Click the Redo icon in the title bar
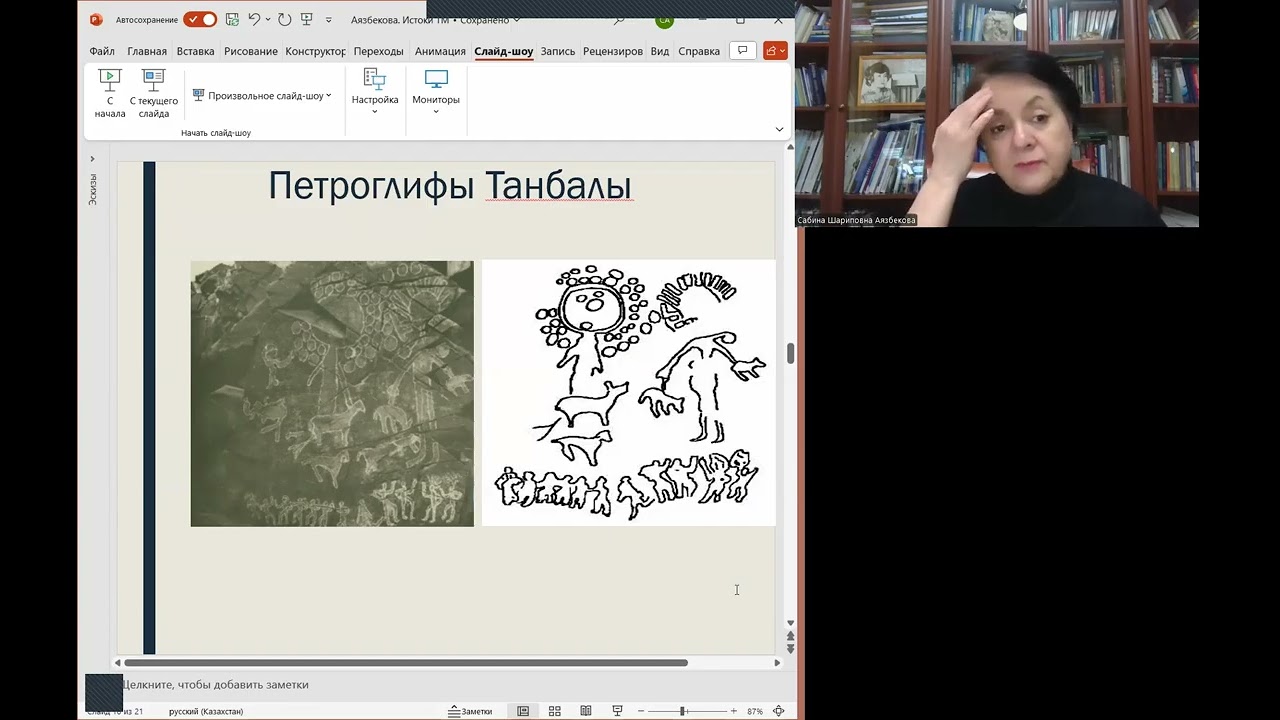This screenshot has width=1280, height=720. point(285,19)
